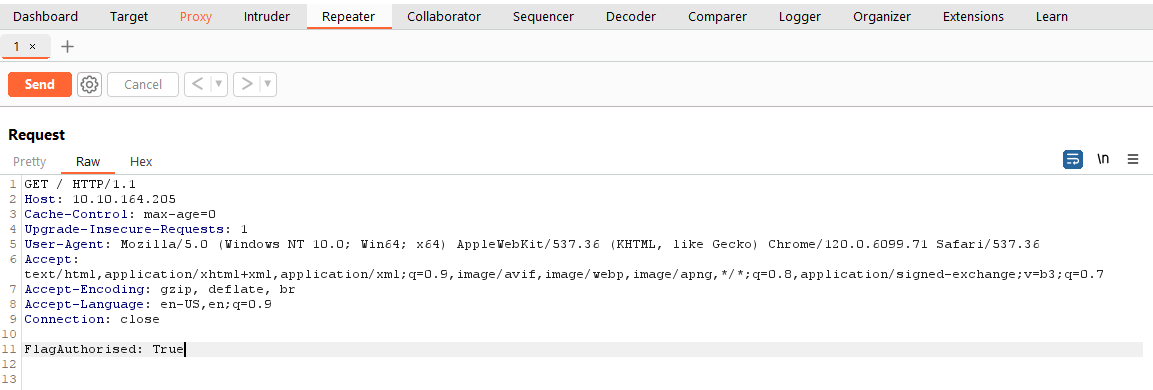The height and width of the screenshot is (390, 1153).
Task: Switch to Decoder tab
Action: pos(631,16)
